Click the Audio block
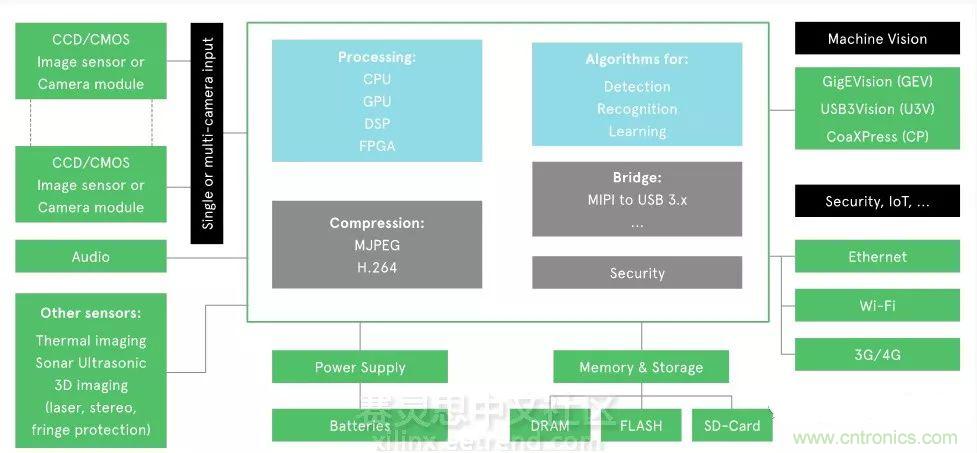 click(91, 257)
